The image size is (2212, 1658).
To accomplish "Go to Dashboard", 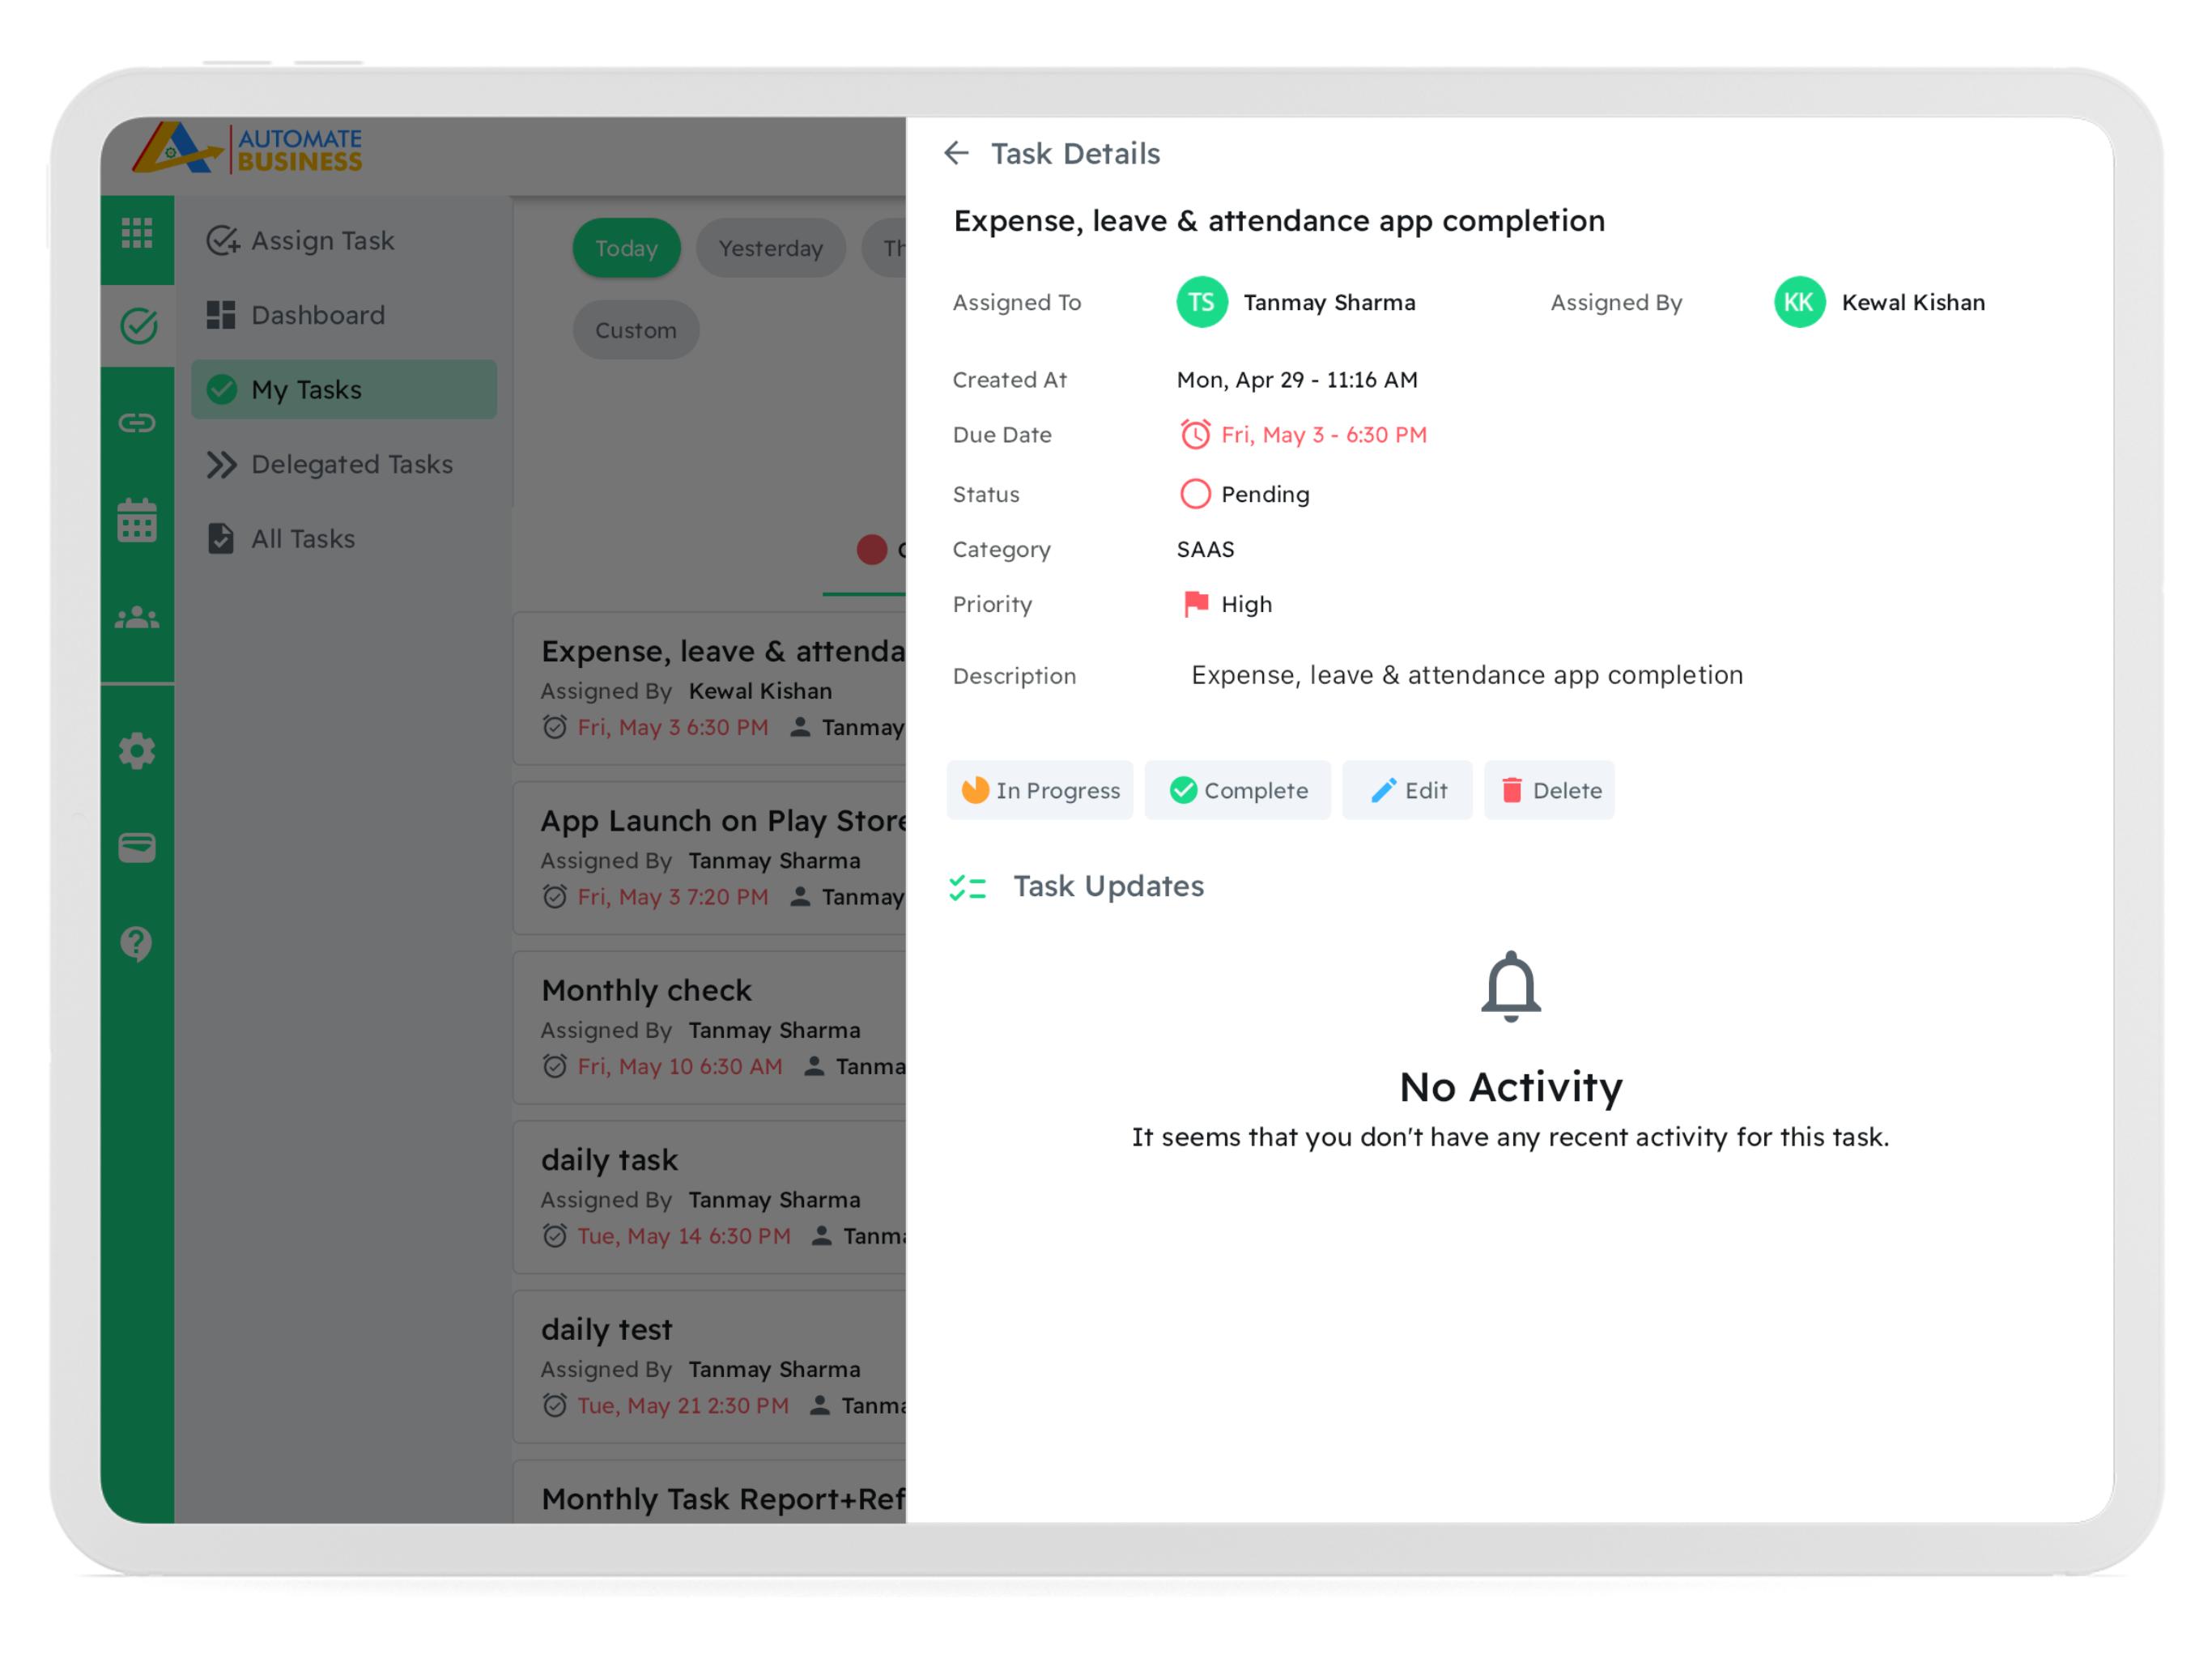I will click(x=344, y=315).
